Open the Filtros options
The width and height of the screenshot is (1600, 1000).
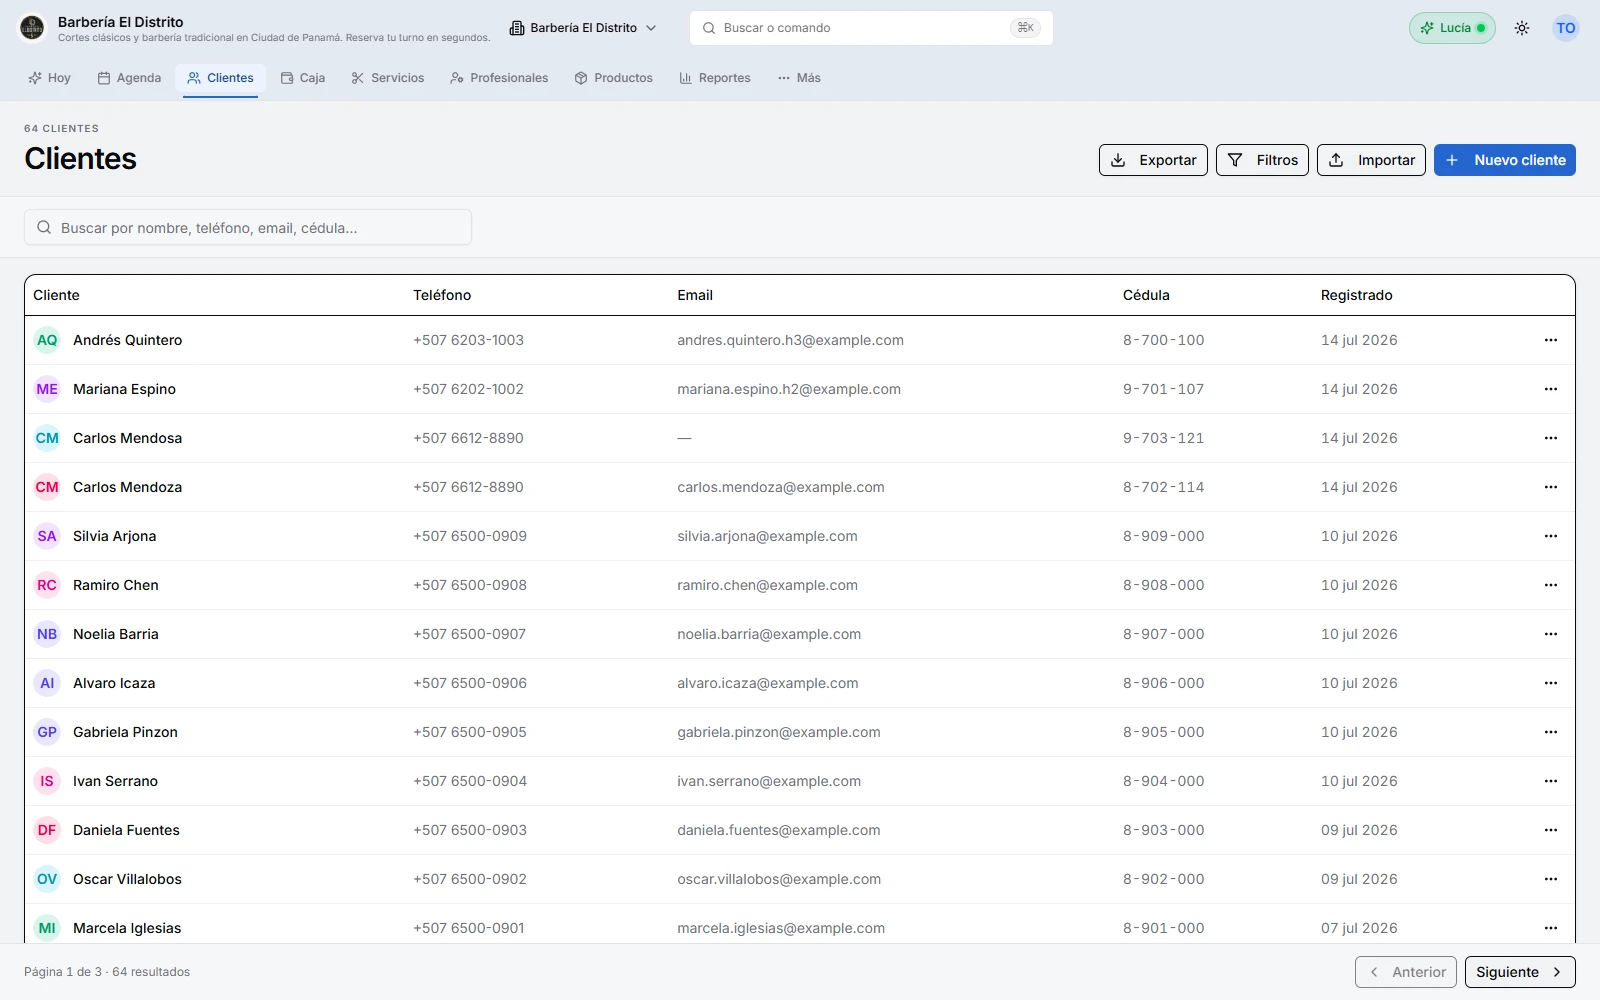click(1262, 160)
